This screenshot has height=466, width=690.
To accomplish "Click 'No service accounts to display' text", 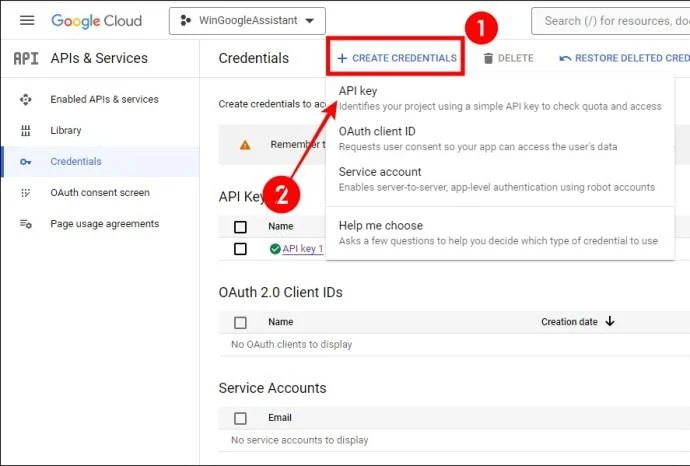I will 299,440.
